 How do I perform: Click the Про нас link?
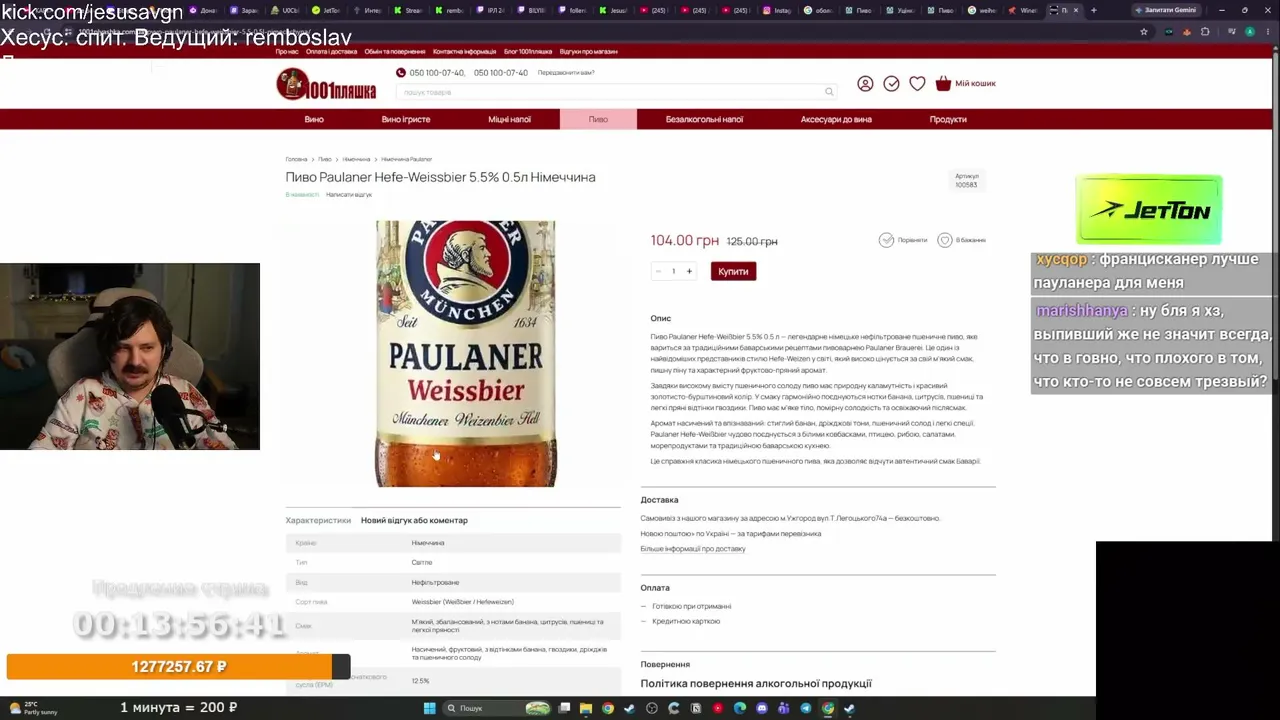[287, 51]
